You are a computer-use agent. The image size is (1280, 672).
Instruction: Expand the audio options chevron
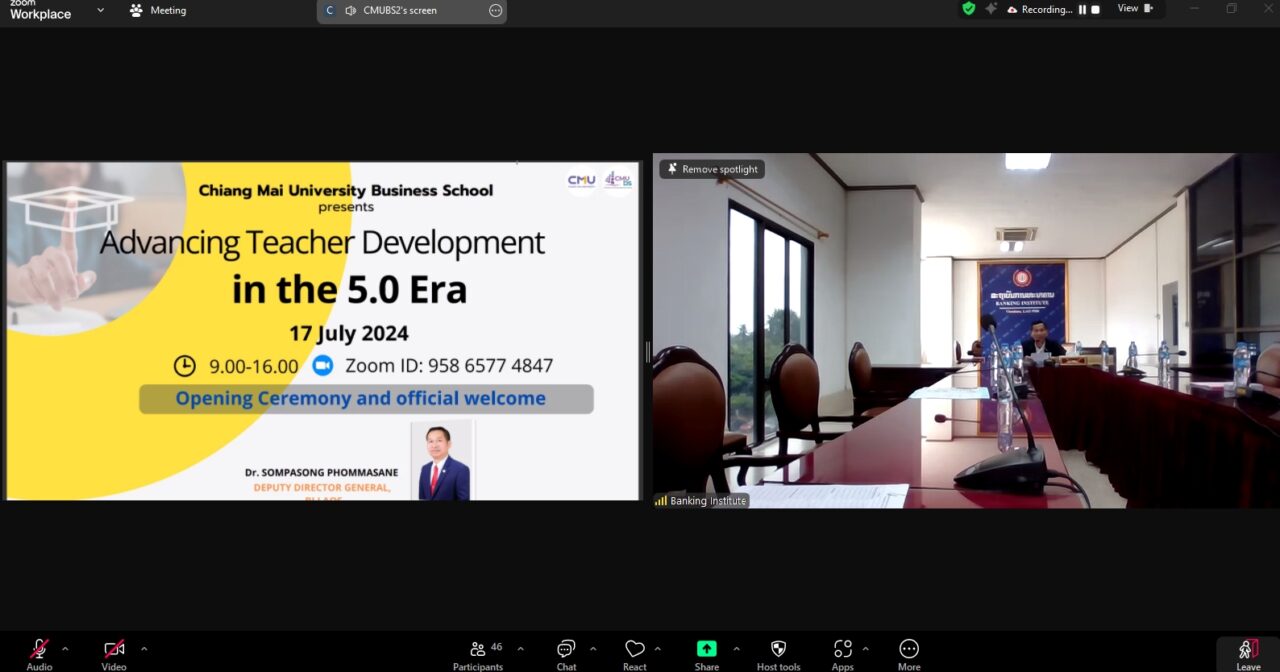(x=65, y=648)
